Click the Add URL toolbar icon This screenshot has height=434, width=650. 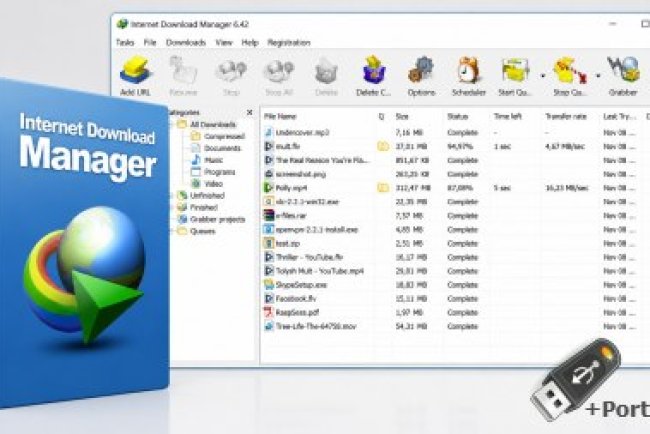pos(135,76)
